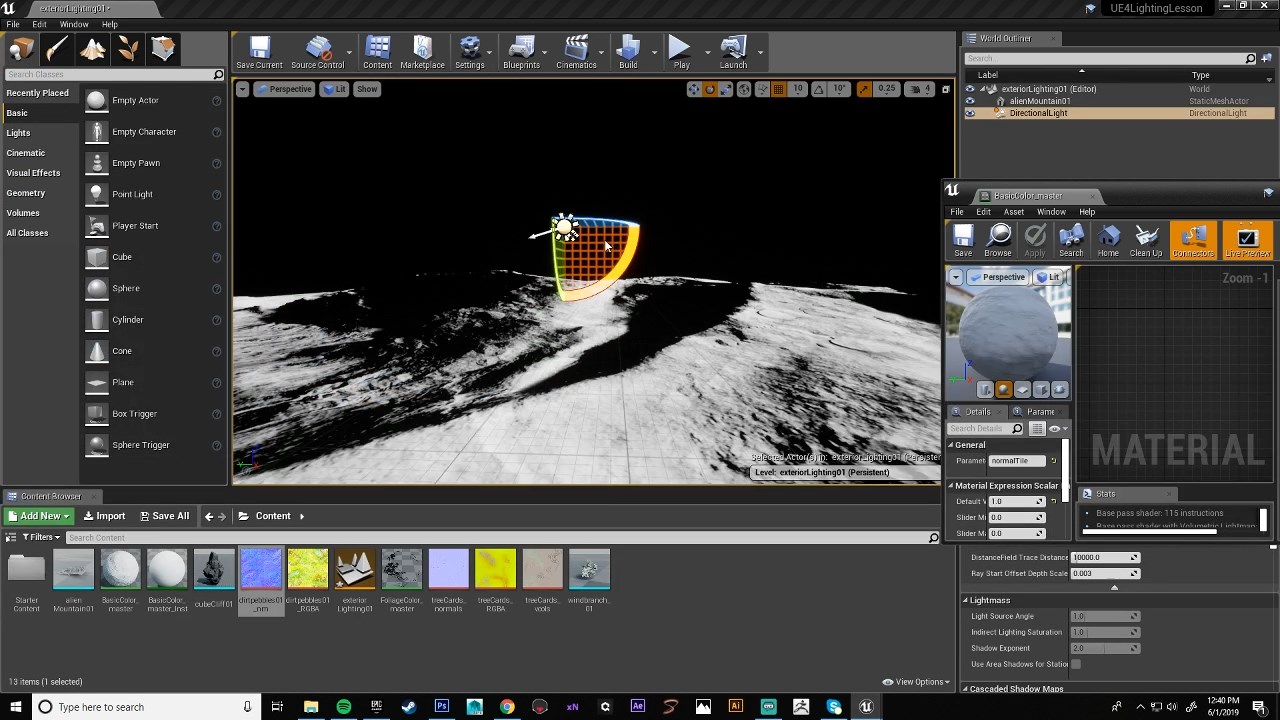Select the Landscape mode icon in Modes panel
The height and width of the screenshot is (720, 1280).
[x=93, y=49]
